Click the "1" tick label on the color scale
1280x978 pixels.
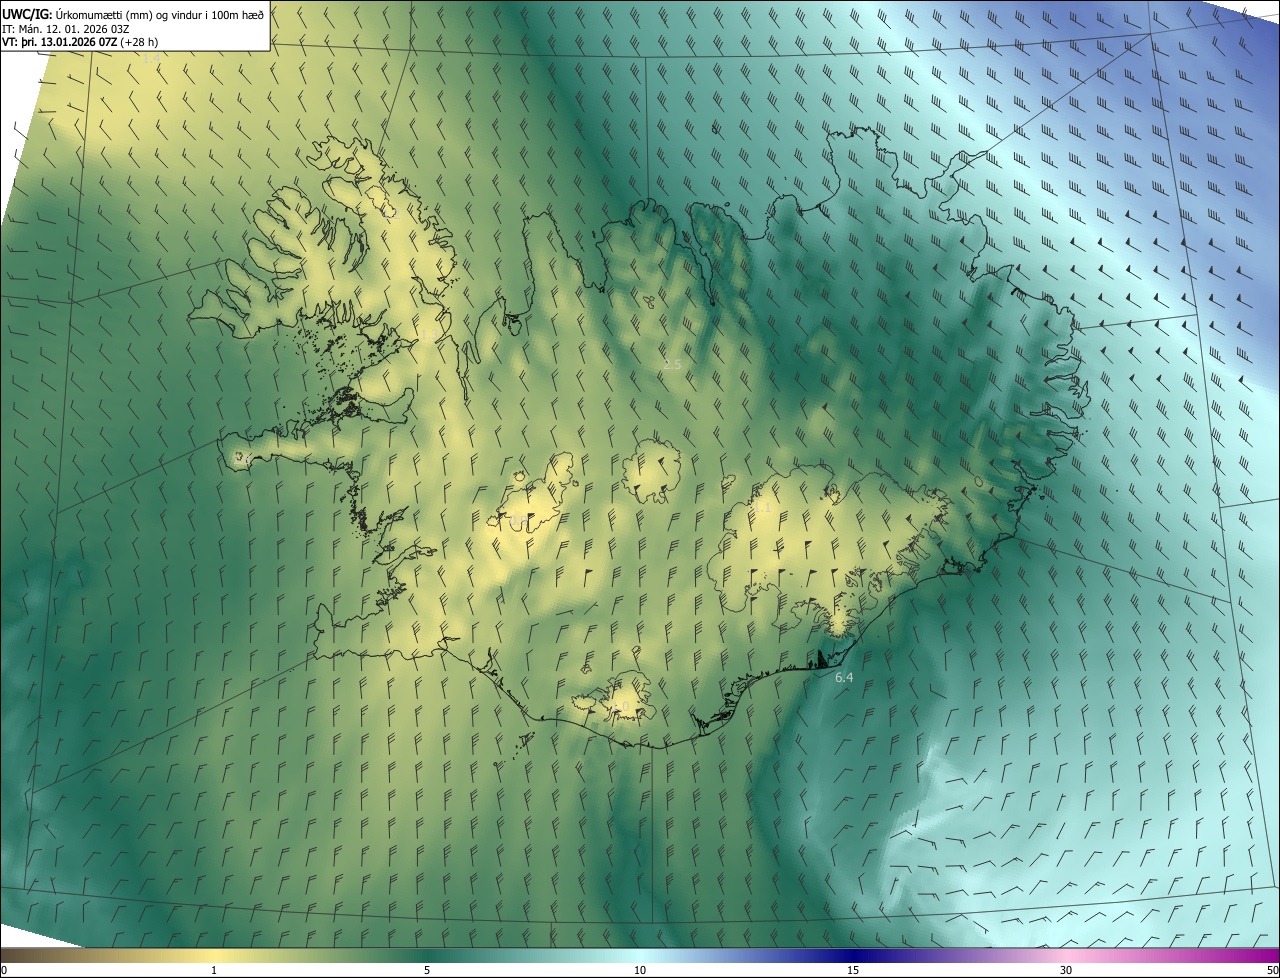tap(214, 970)
